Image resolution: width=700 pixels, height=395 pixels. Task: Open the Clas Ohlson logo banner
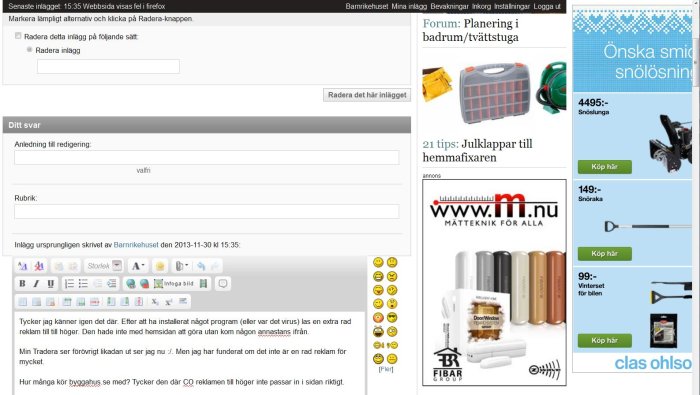(x=653, y=363)
